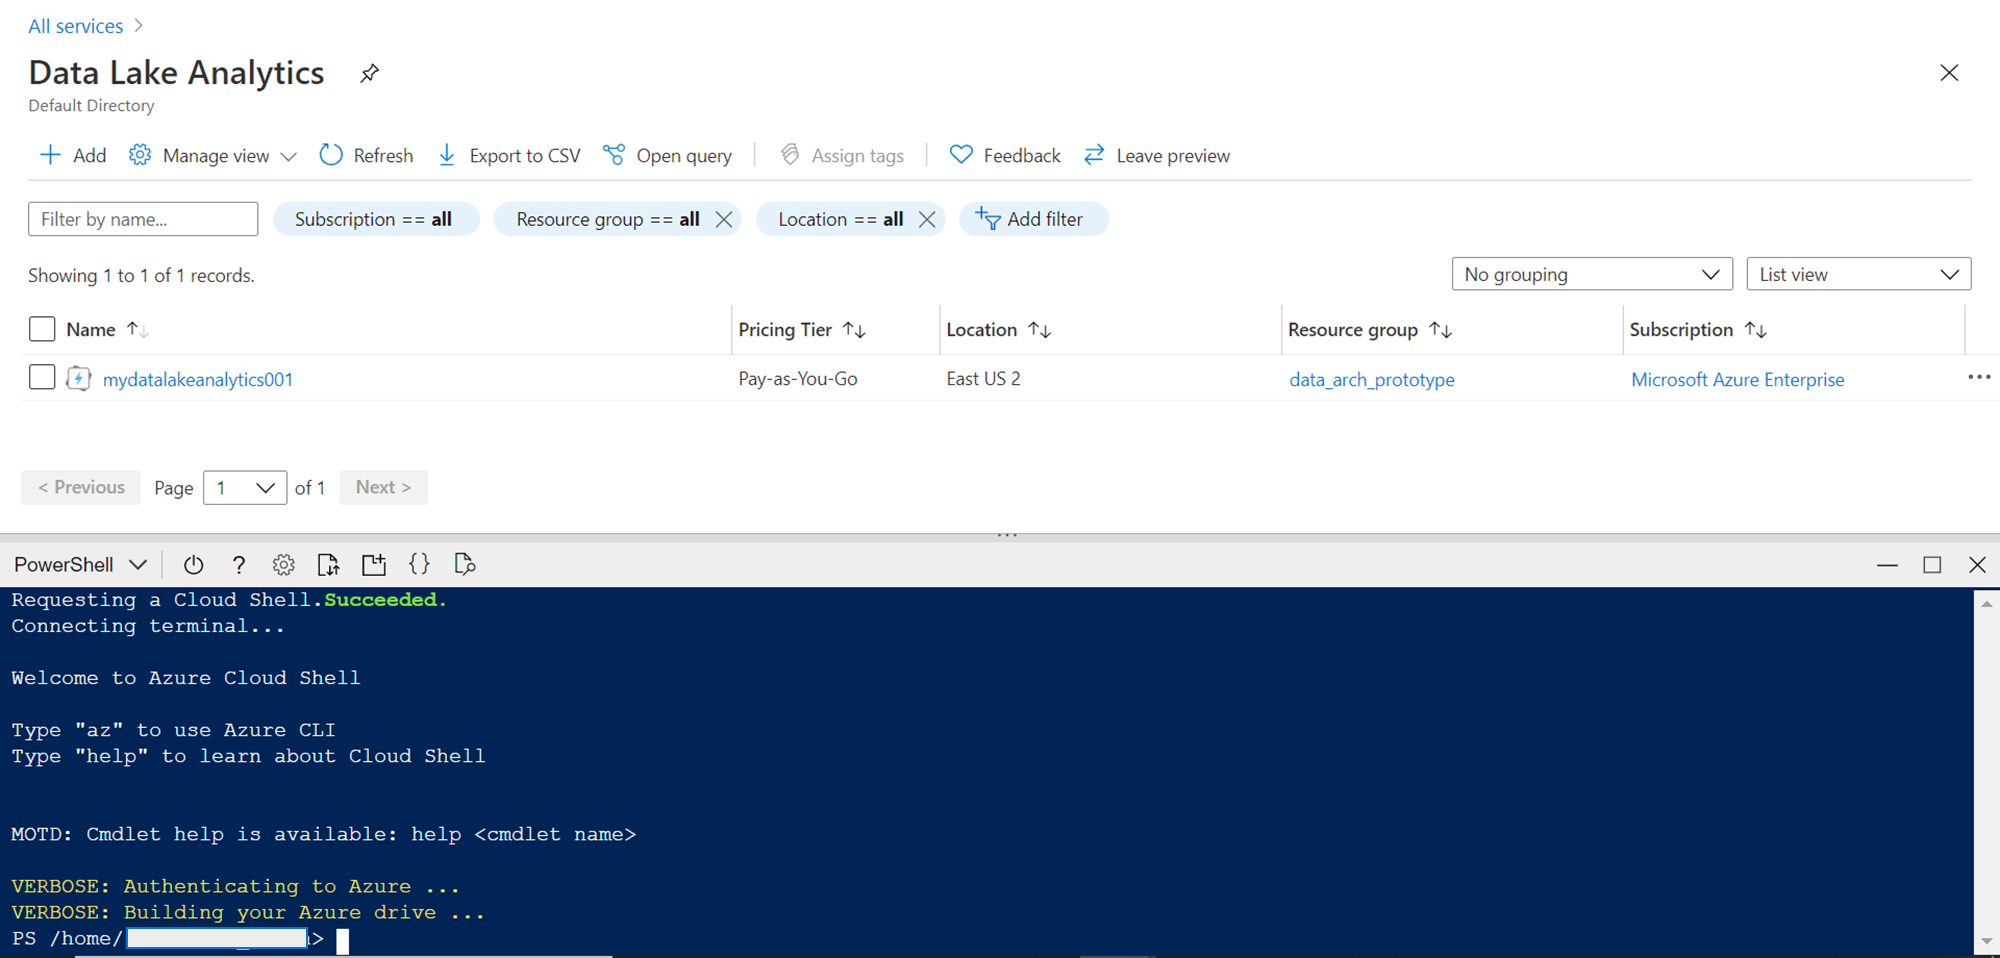Open Cloud Shell settings gear
2000x958 pixels.
click(x=284, y=565)
